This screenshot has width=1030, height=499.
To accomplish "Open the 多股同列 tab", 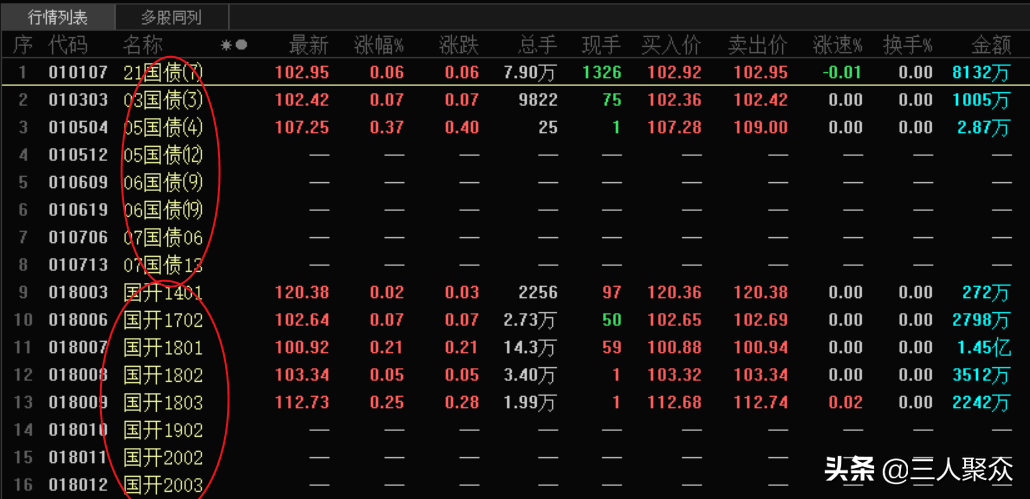I will [171, 17].
